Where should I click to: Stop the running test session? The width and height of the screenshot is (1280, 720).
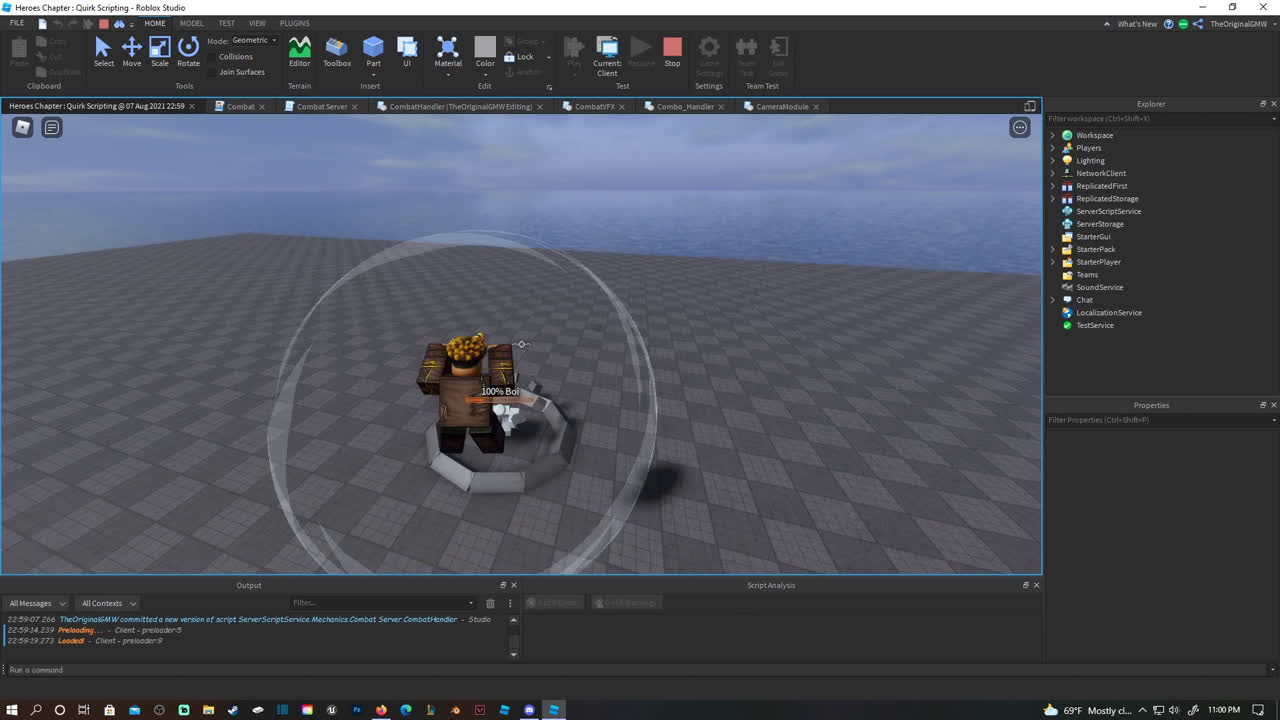(672, 52)
